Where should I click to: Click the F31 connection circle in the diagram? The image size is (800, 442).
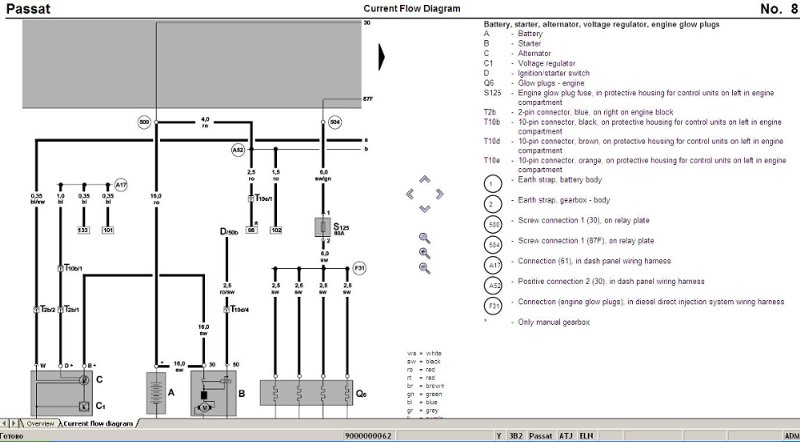click(360, 268)
